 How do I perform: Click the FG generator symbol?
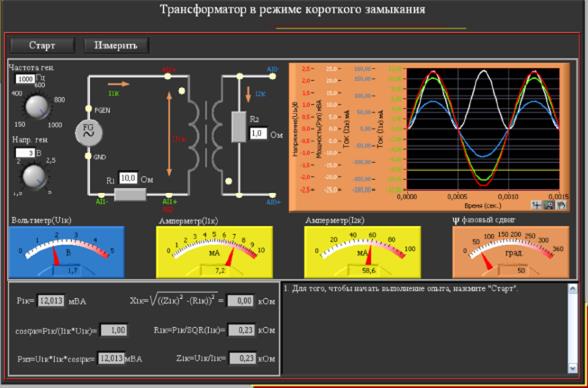(x=89, y=133)
